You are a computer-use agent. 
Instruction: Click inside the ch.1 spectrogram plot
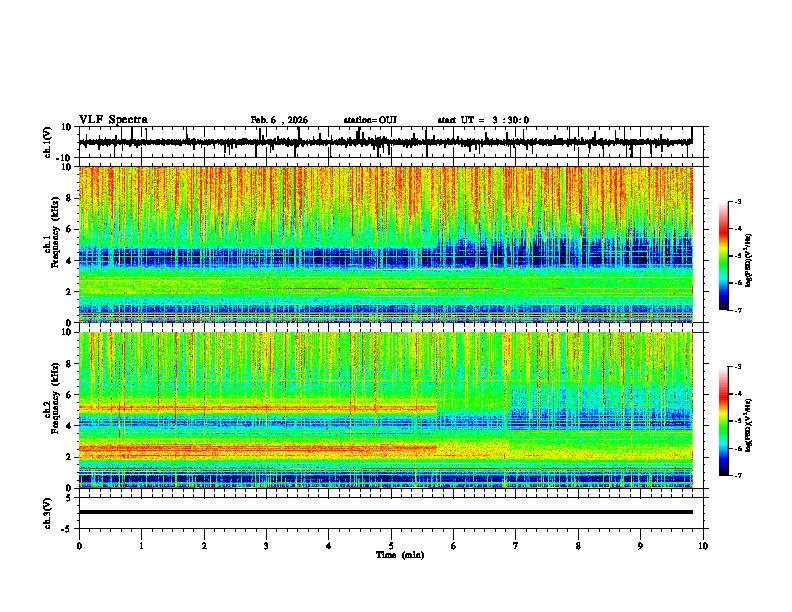tap(385, 244)
